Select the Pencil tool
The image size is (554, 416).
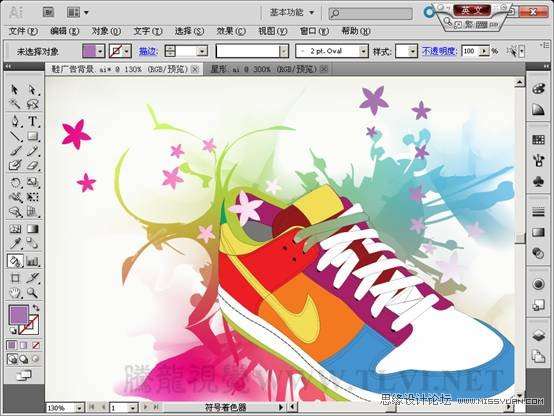tap(32, 151)
